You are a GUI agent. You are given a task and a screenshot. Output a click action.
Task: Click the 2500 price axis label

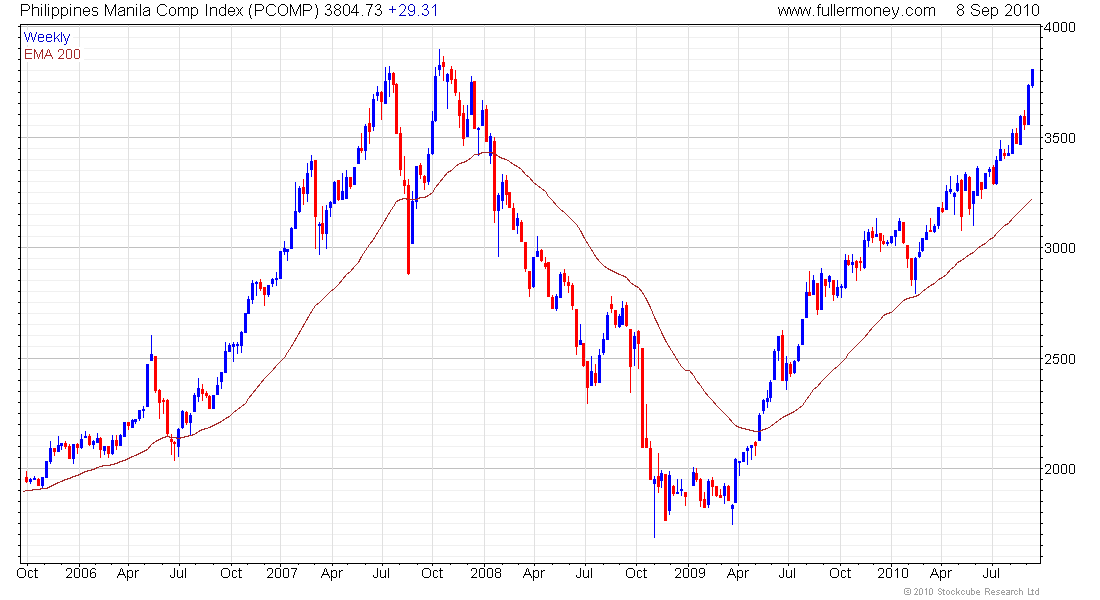[1059, 359]
